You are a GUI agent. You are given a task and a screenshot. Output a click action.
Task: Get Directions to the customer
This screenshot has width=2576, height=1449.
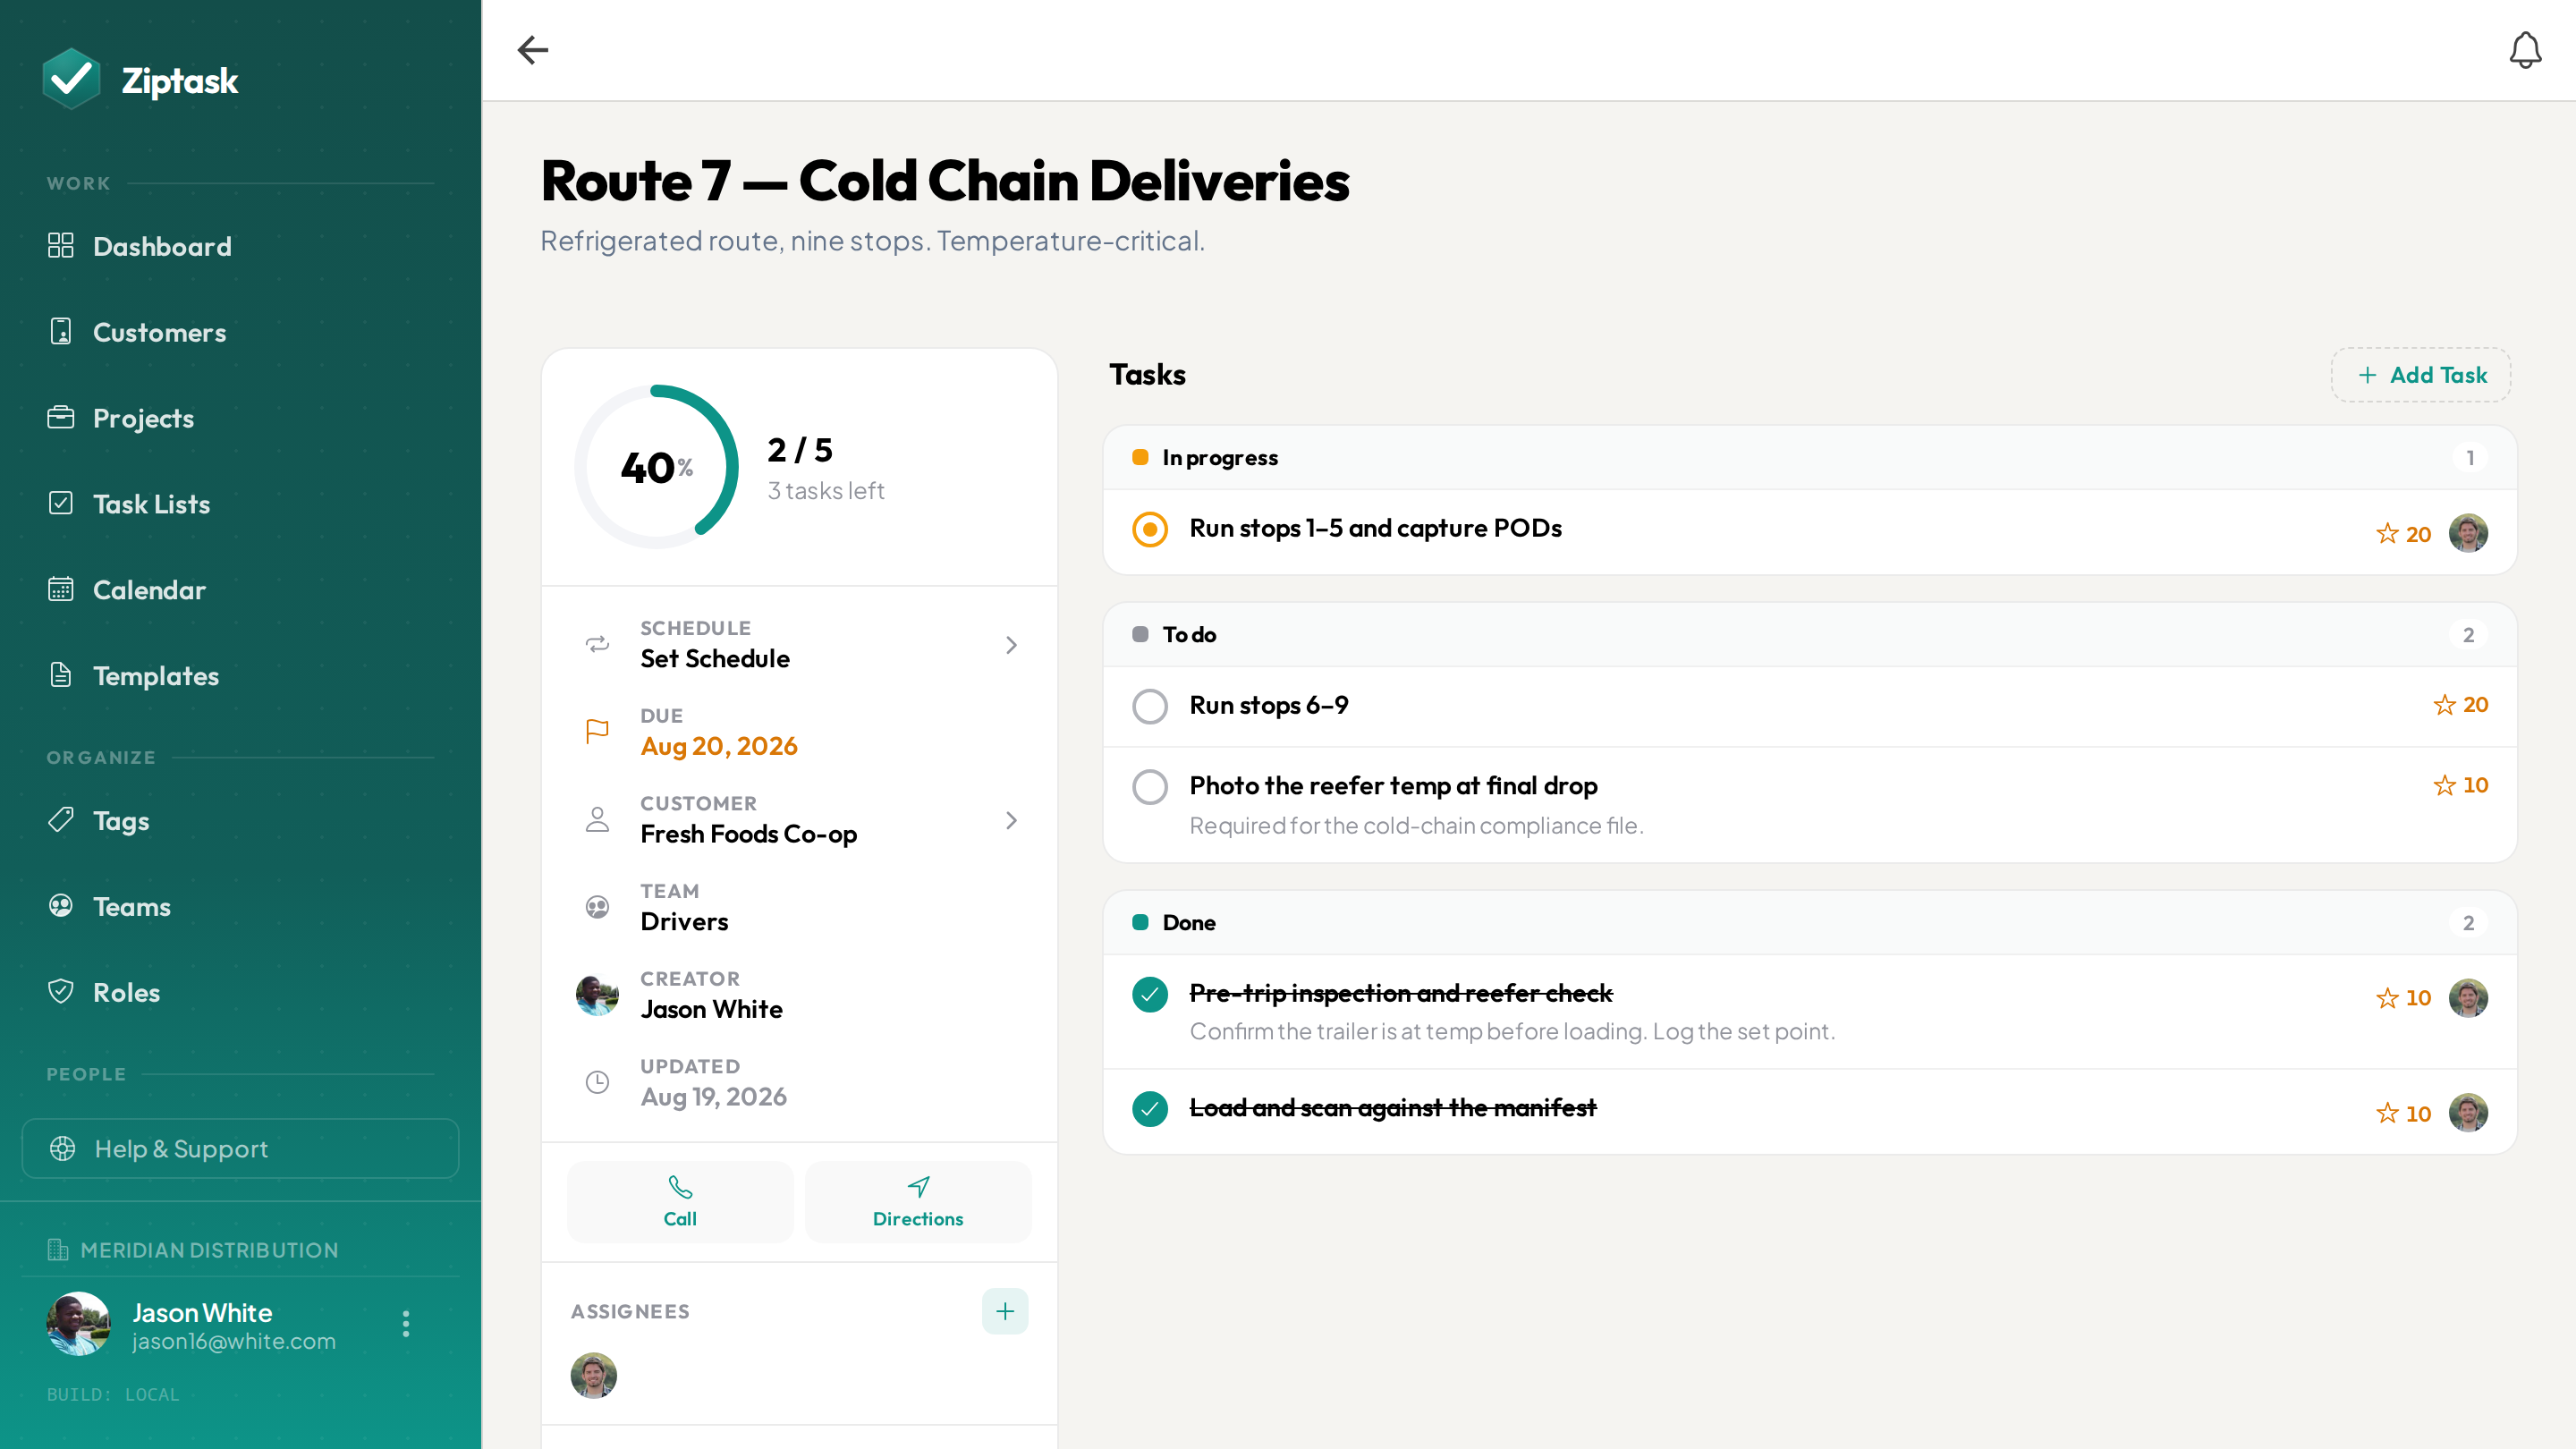pyautogui.click(x=918, y=1201)
